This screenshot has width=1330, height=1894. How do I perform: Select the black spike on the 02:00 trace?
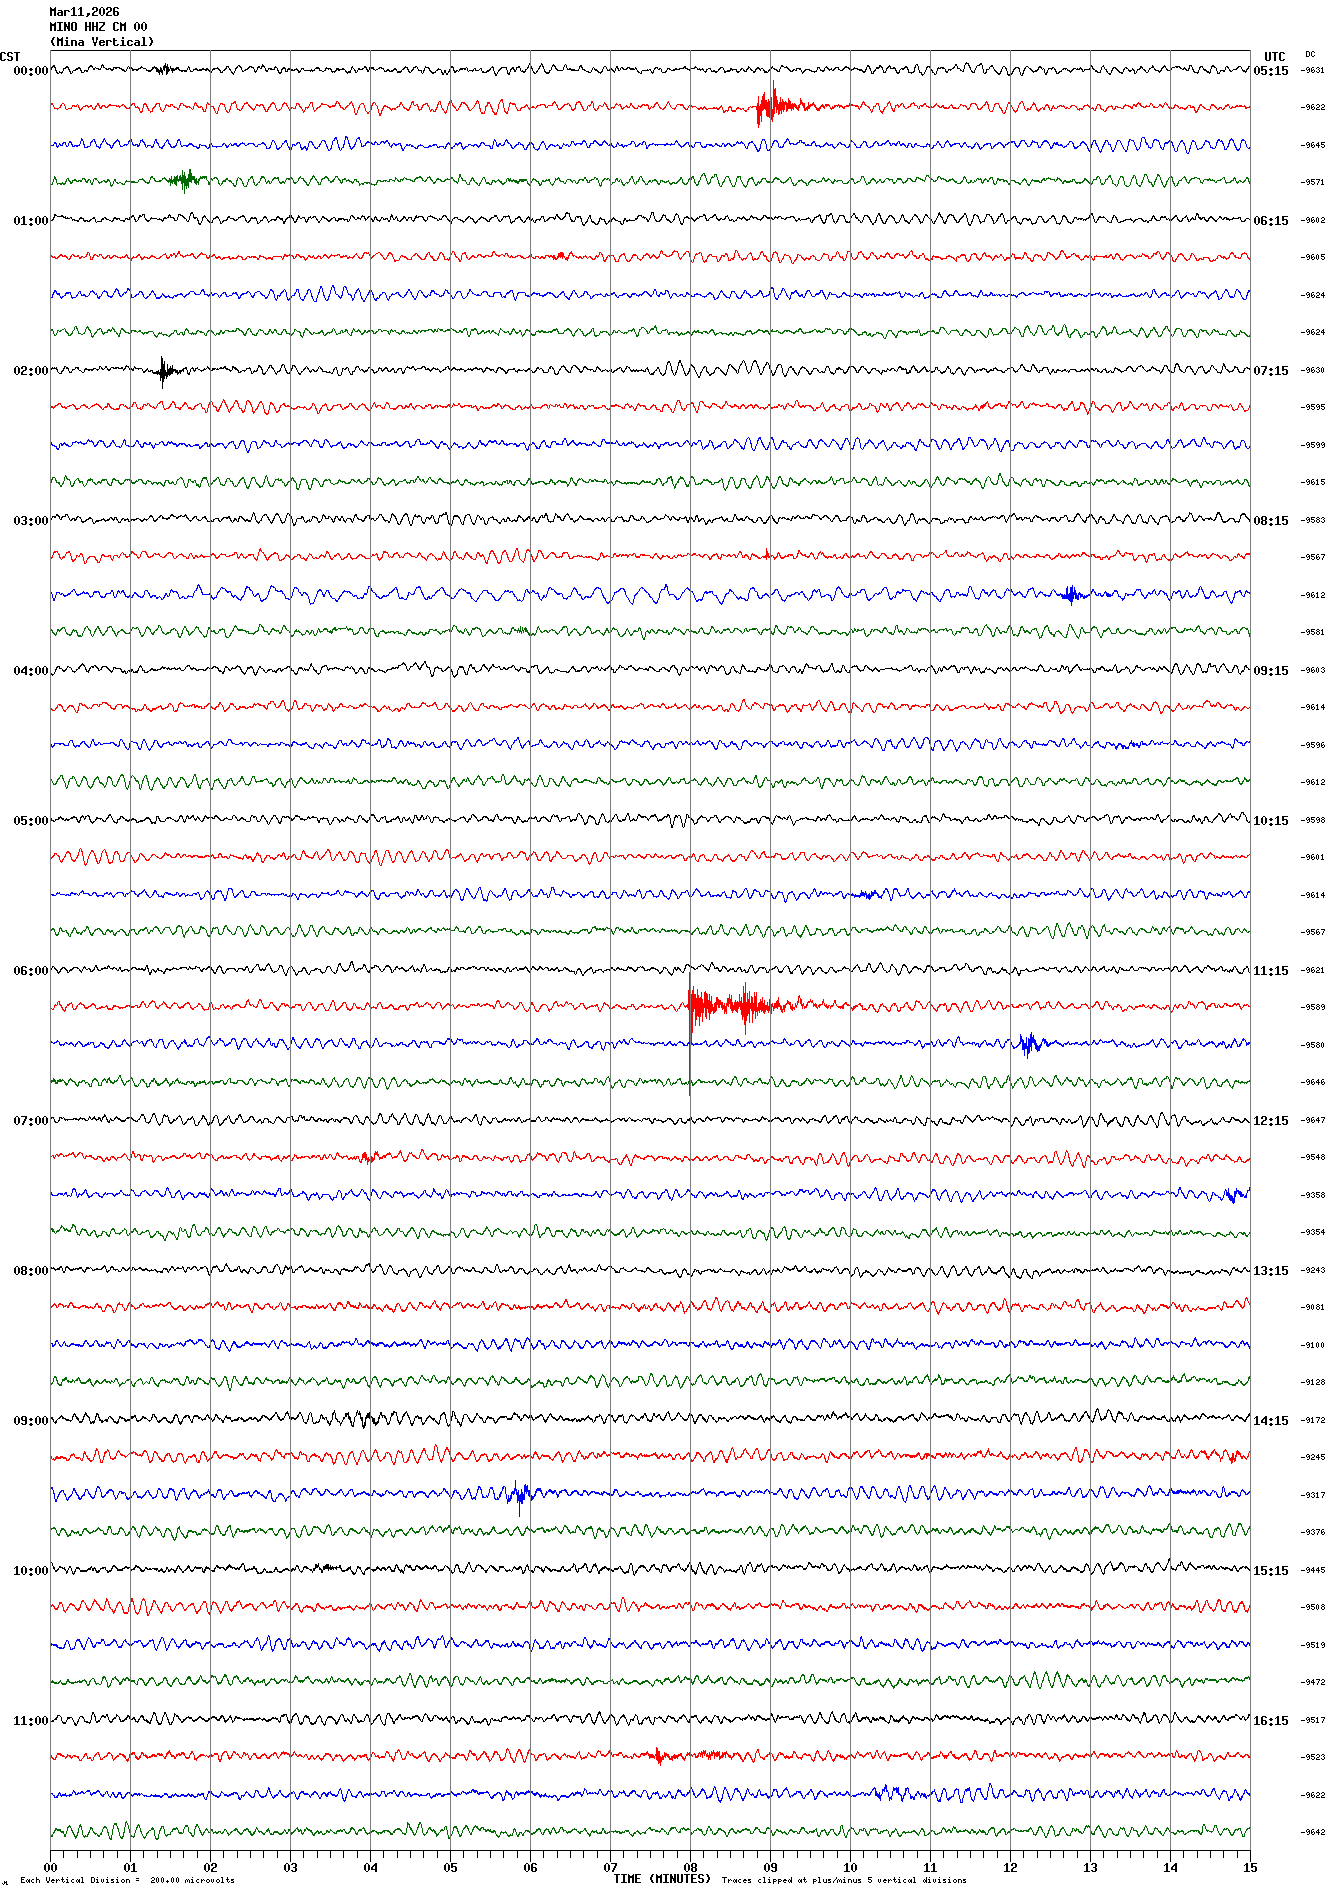click(163, 371)
